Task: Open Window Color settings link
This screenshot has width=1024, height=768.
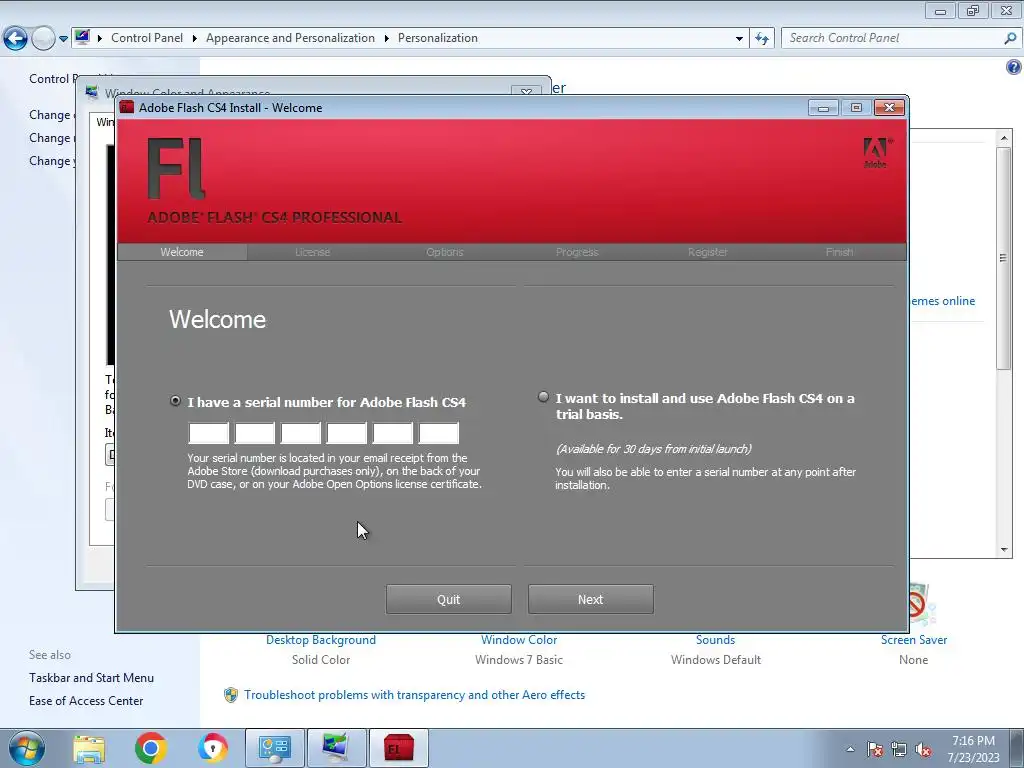Action: click(x=519, y=640)
